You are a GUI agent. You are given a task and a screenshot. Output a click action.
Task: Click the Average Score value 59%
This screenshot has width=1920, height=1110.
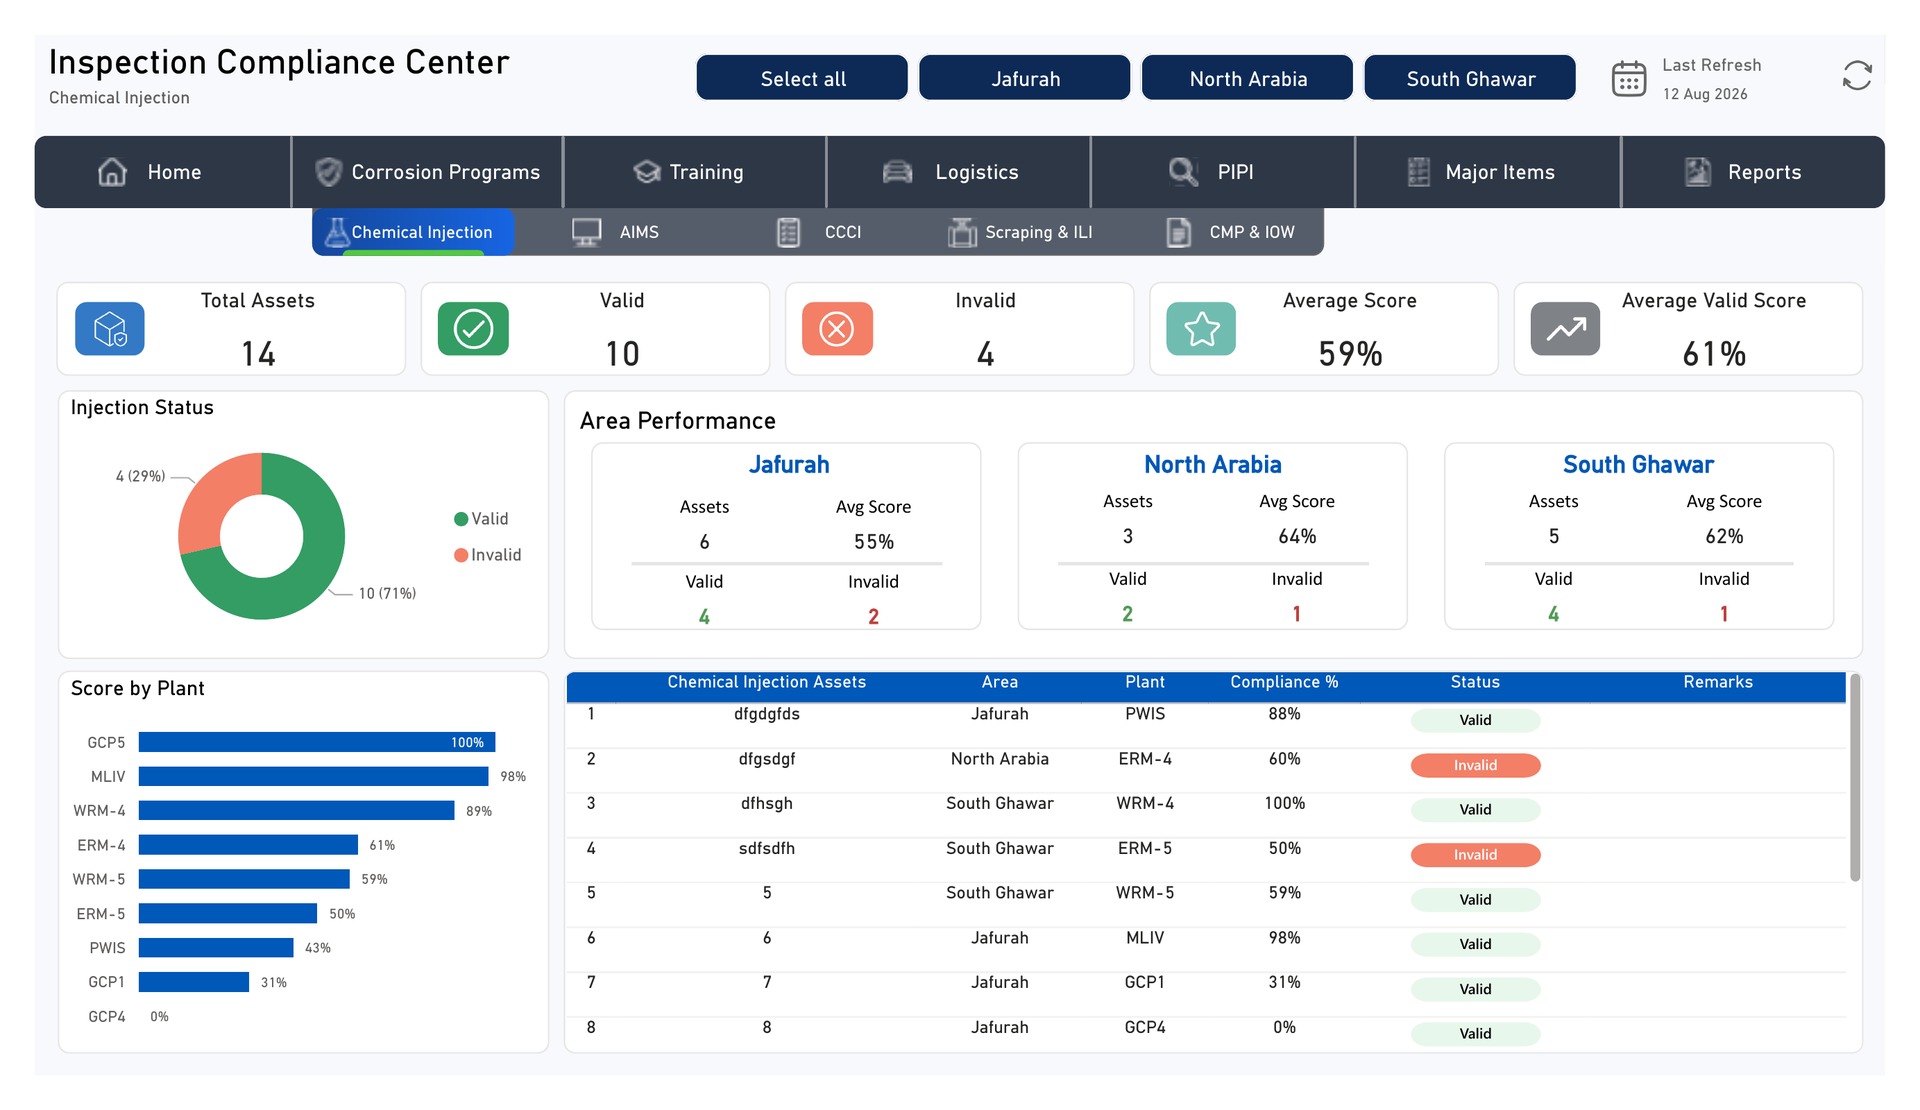[x=1350, y=354]
